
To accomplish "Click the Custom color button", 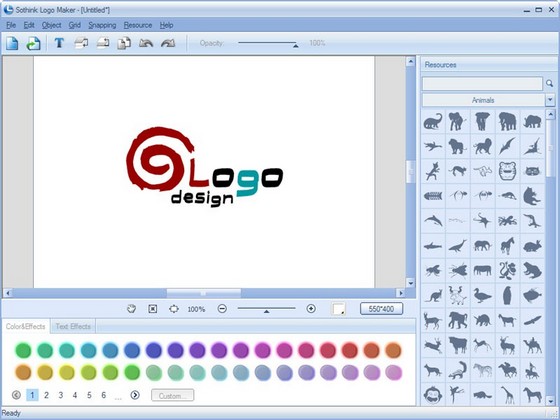I will point(172,395).
